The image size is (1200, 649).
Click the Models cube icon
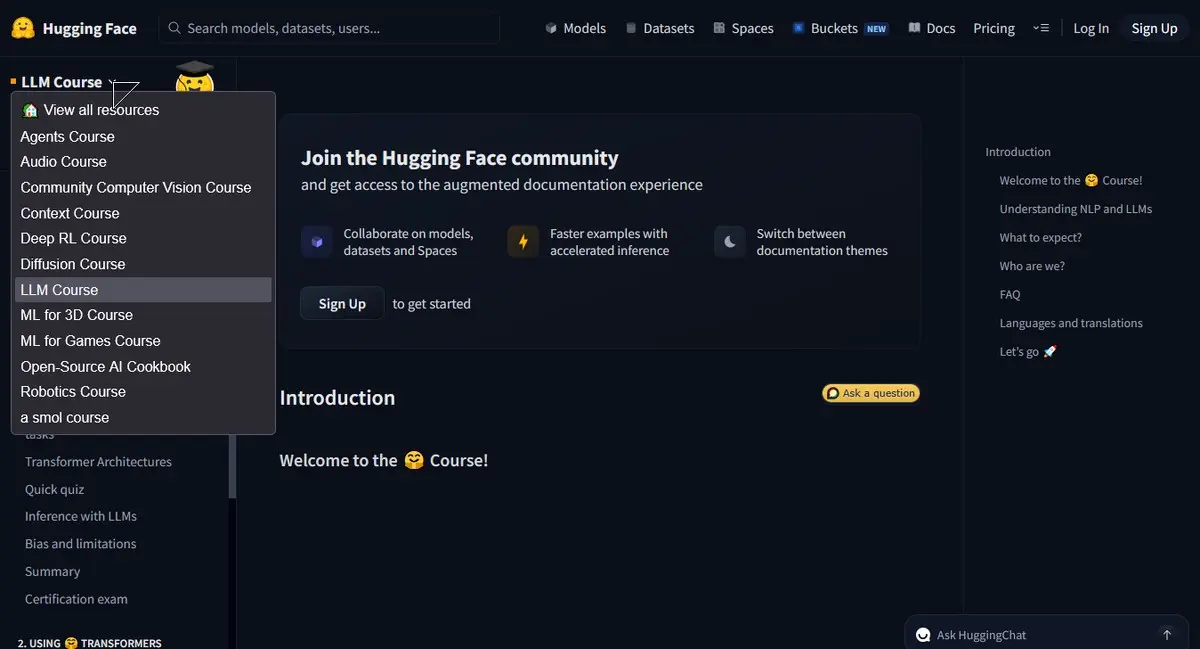click(551, 28)
